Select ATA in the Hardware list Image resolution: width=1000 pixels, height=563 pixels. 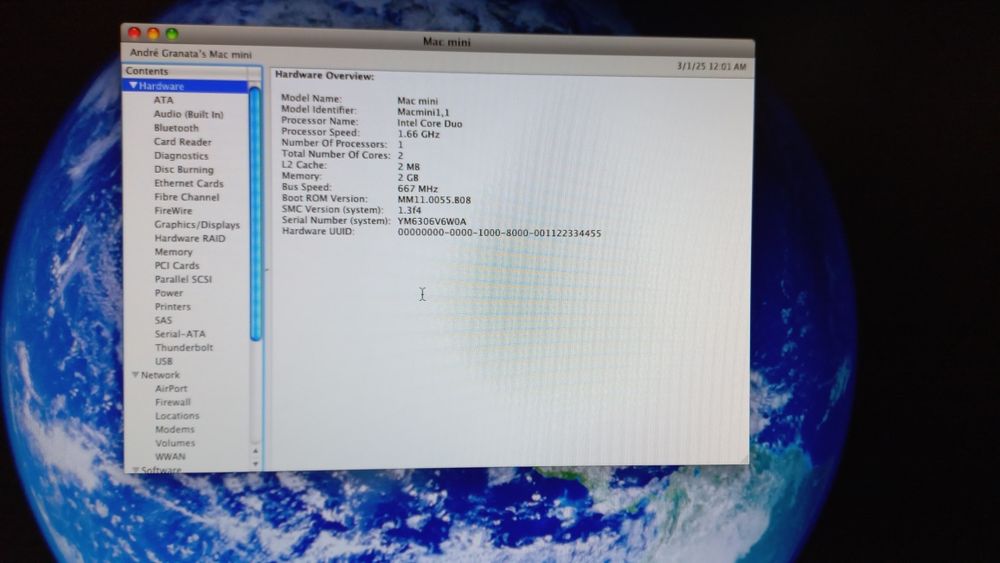163,100
